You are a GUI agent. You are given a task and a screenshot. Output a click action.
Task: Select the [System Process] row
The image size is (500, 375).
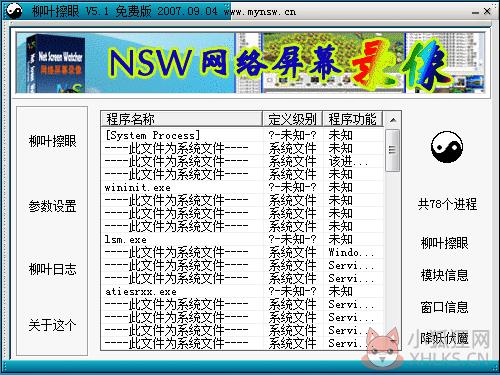[242, 135]
